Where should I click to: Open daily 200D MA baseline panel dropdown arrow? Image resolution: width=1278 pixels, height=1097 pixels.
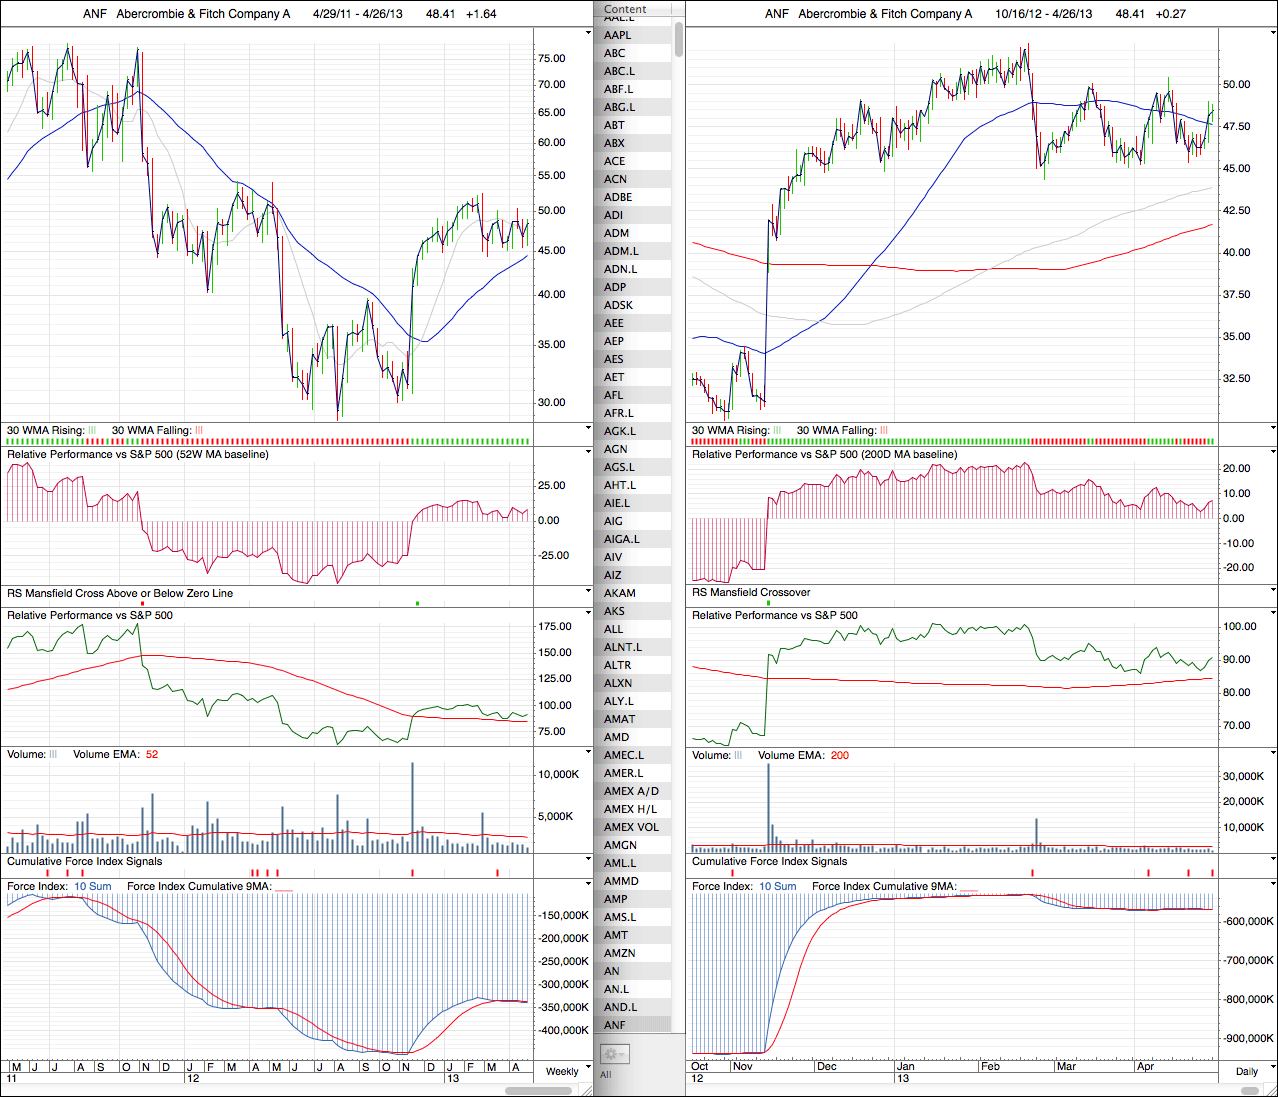pos(1273,452)
